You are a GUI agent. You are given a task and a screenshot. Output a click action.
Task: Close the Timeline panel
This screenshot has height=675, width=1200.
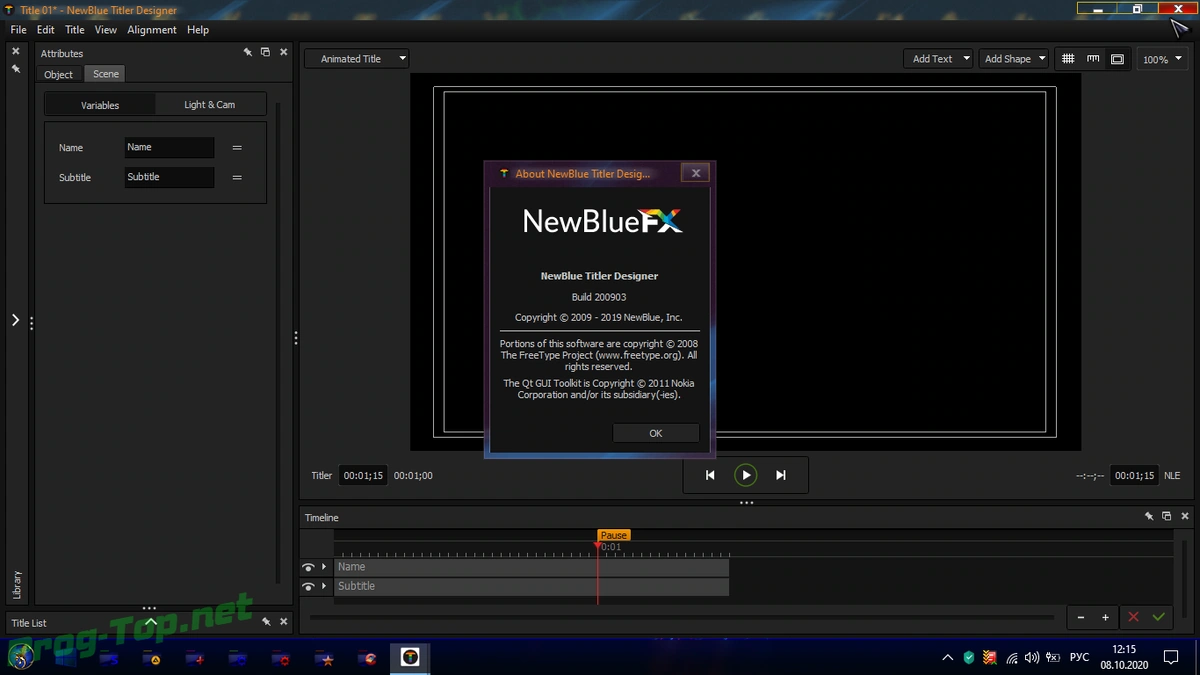click(x=1185, y=517)
